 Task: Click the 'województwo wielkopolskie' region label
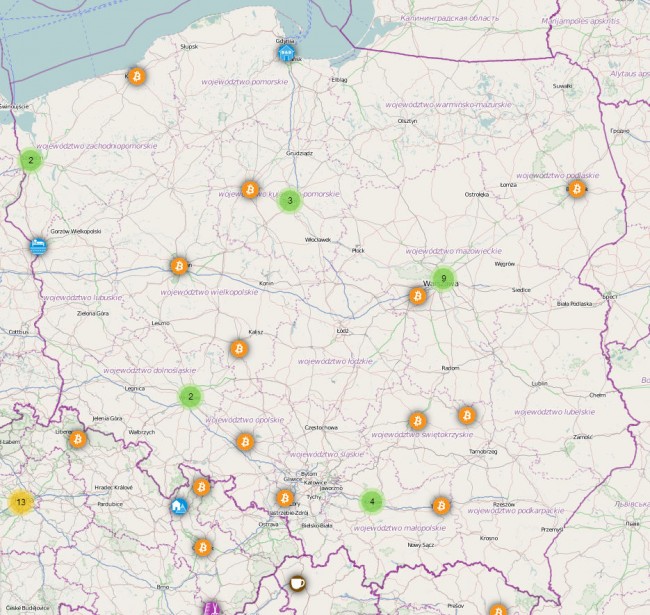tap(209, 292)
